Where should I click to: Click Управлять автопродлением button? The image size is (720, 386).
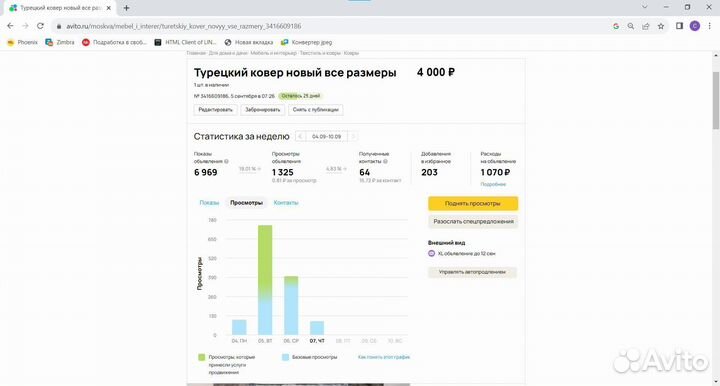(x=472, y=272)
